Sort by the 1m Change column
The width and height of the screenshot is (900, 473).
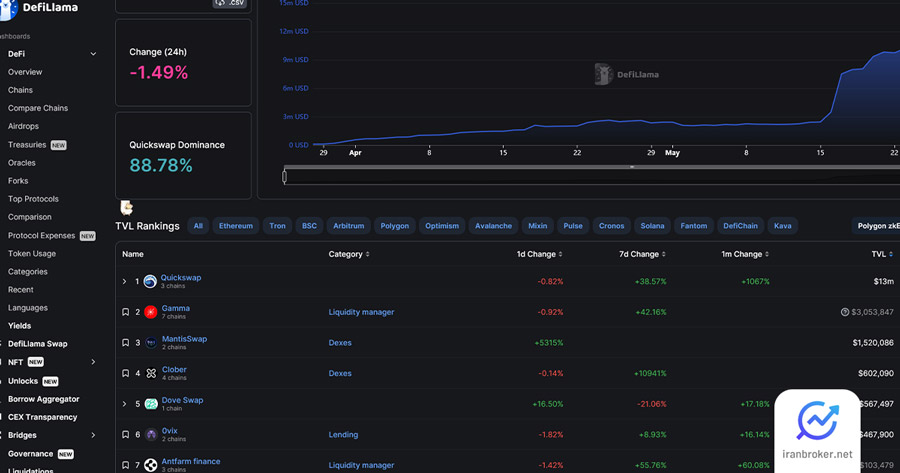(745, 254)
